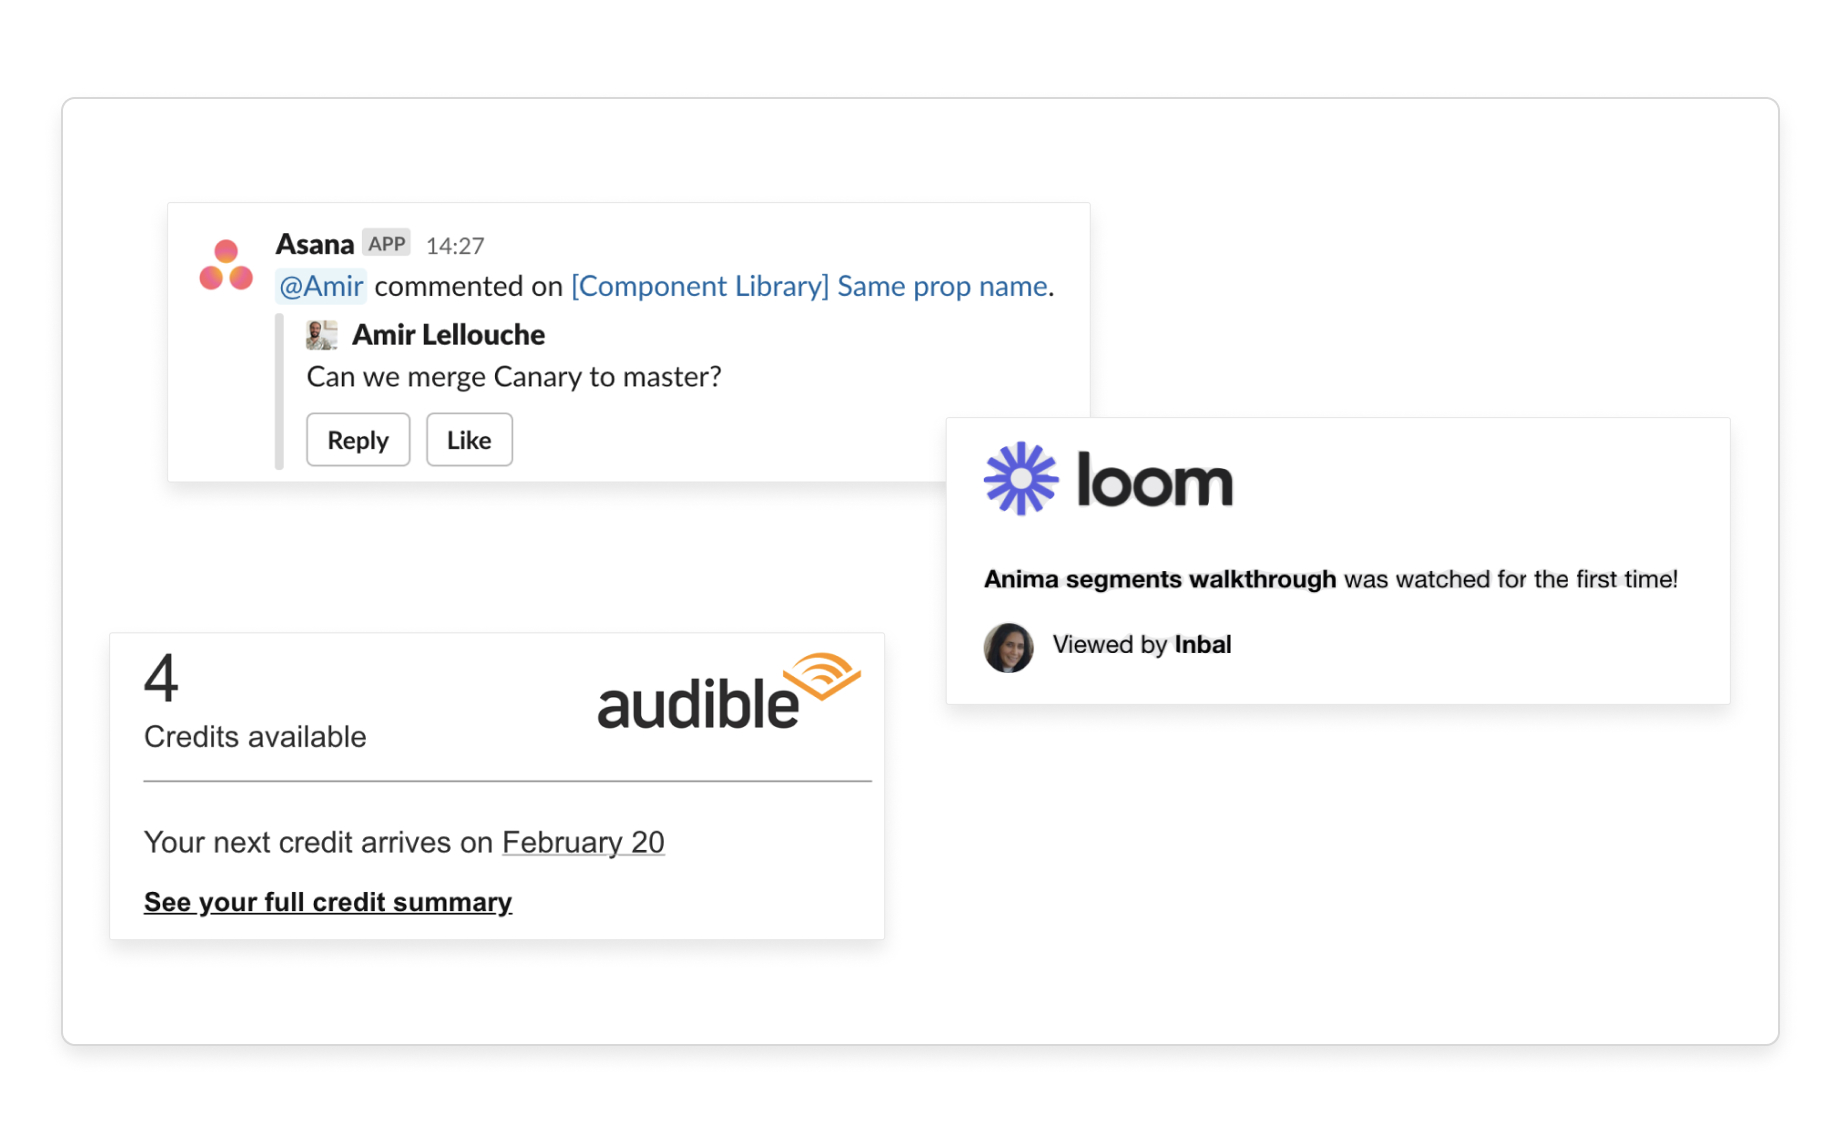The image size is (1840, 1142).
Task: Click the 14:27 message timestamp
Action: (455, 246)
